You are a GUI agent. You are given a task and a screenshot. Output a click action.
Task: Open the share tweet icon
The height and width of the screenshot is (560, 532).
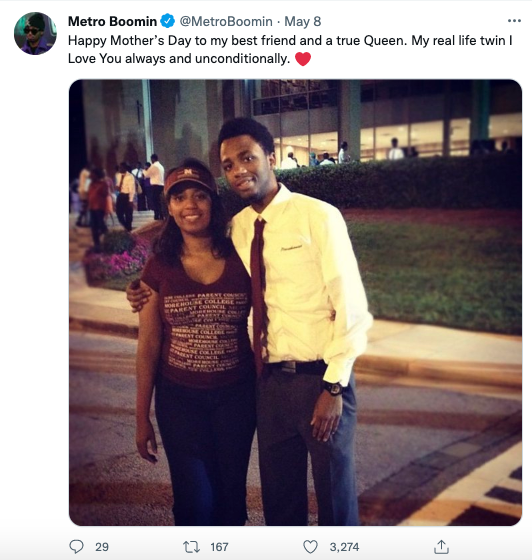point(442,547)
